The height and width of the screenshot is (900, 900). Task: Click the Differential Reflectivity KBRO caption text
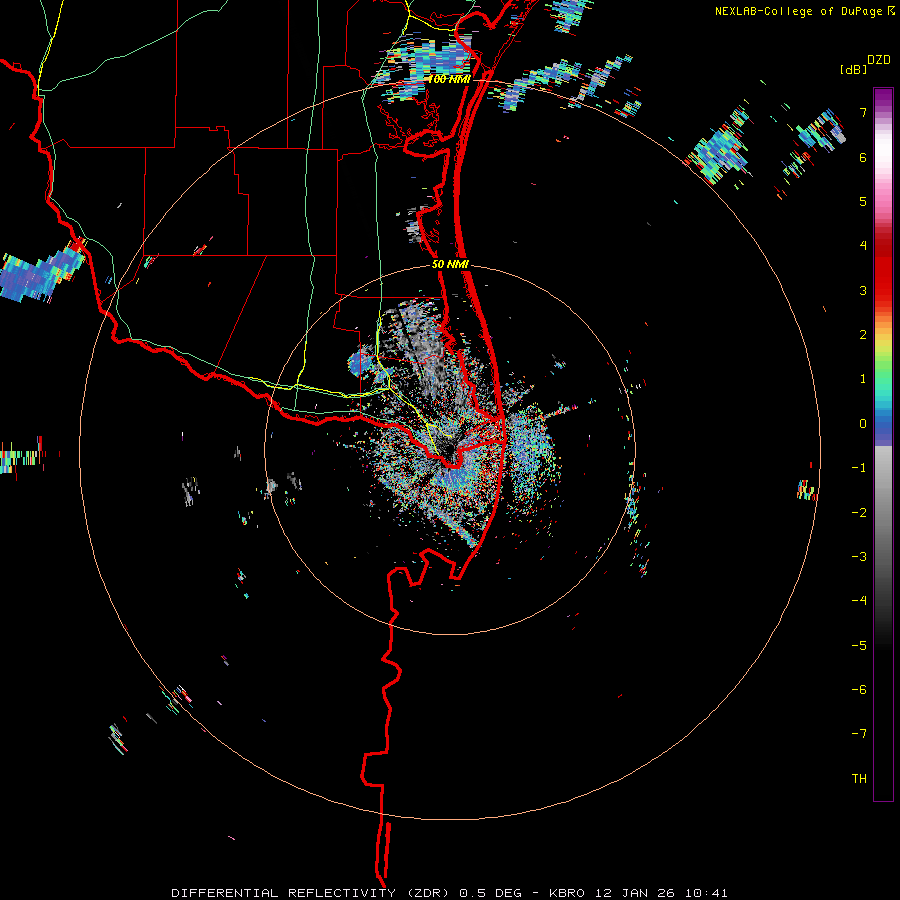pyautogui.click(x=449, y=893)
